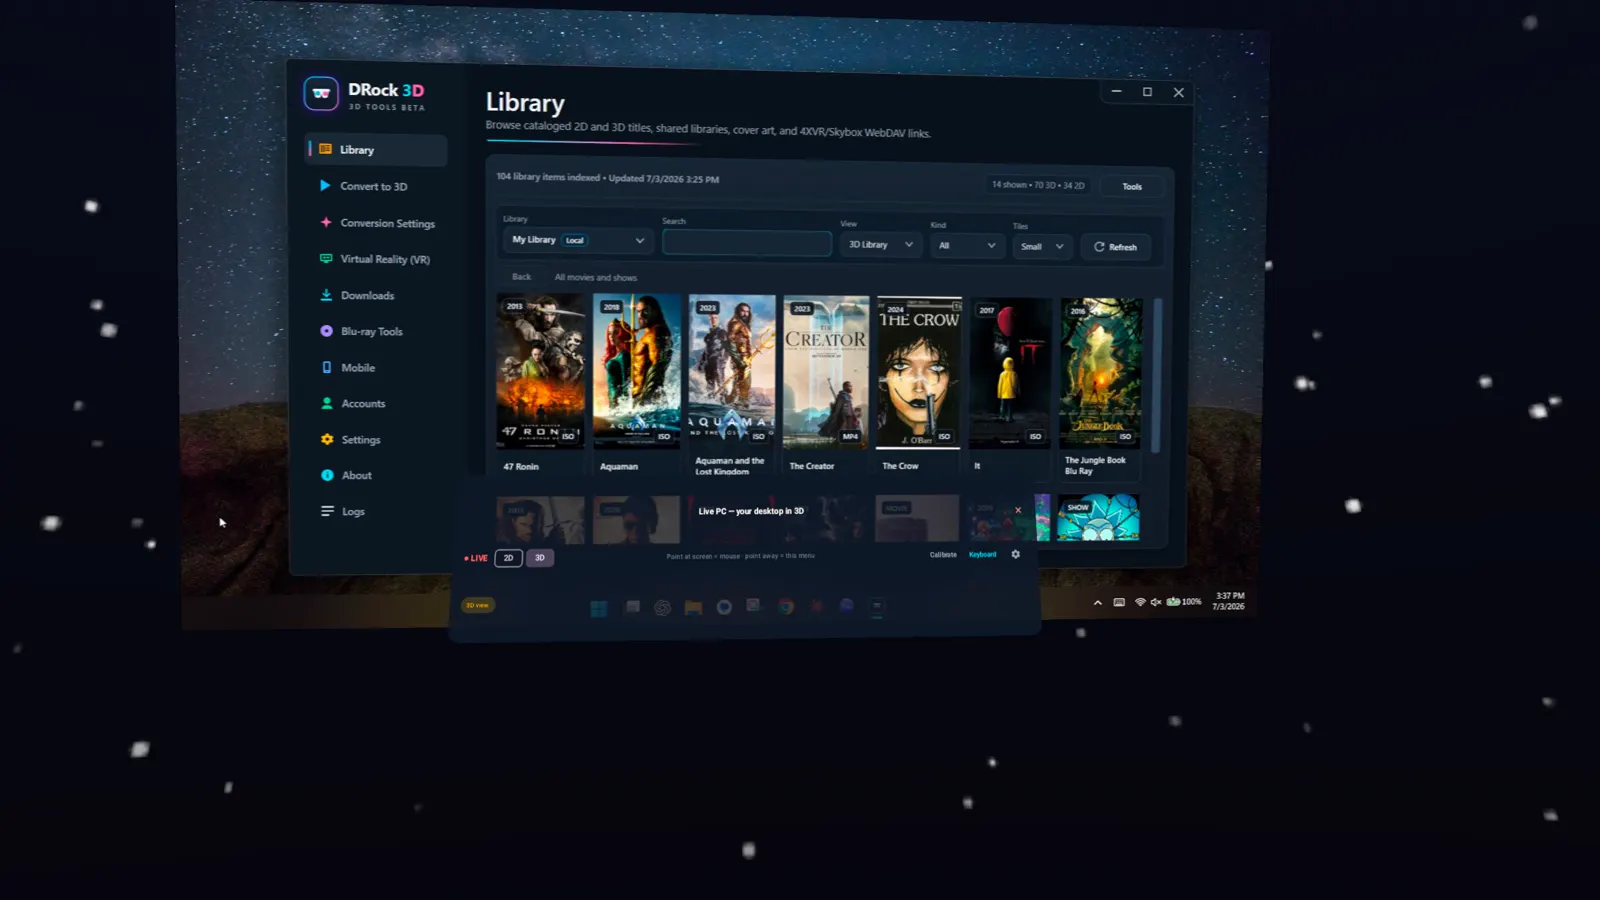Click the Convert to 3D play icon
Image resolution: width=1600 pixels, height=900 pixels.
point(325,185)
